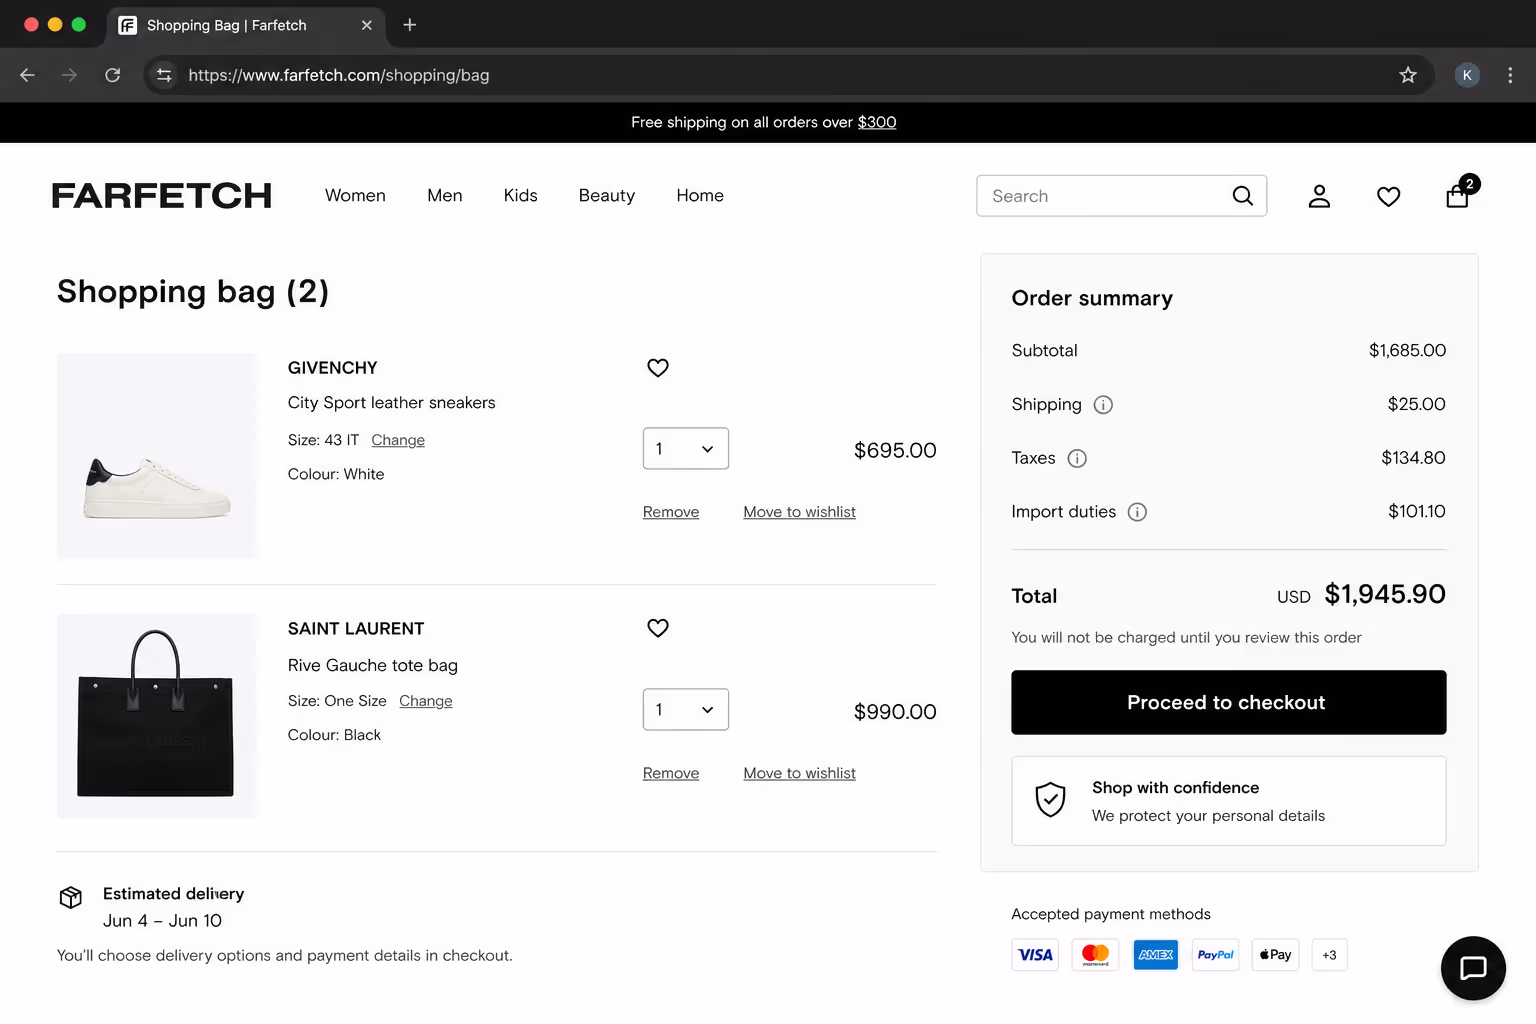Click the Apple Pay payment icon

(1275, 955)
